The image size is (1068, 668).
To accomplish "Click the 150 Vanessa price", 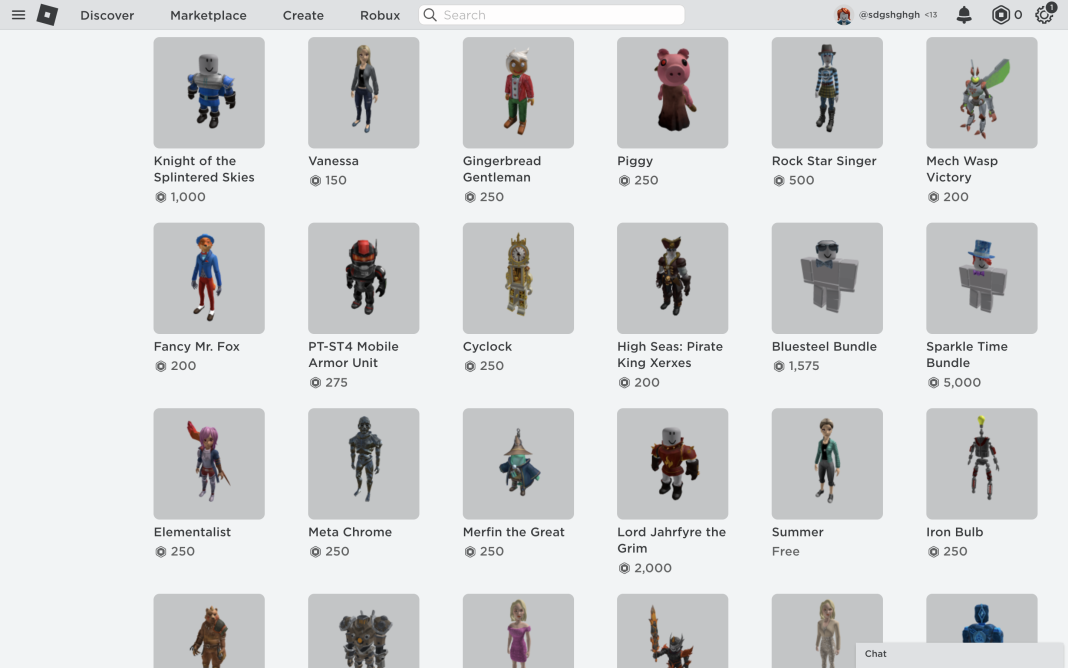I will pyautogui.click(x=336, y=180).
